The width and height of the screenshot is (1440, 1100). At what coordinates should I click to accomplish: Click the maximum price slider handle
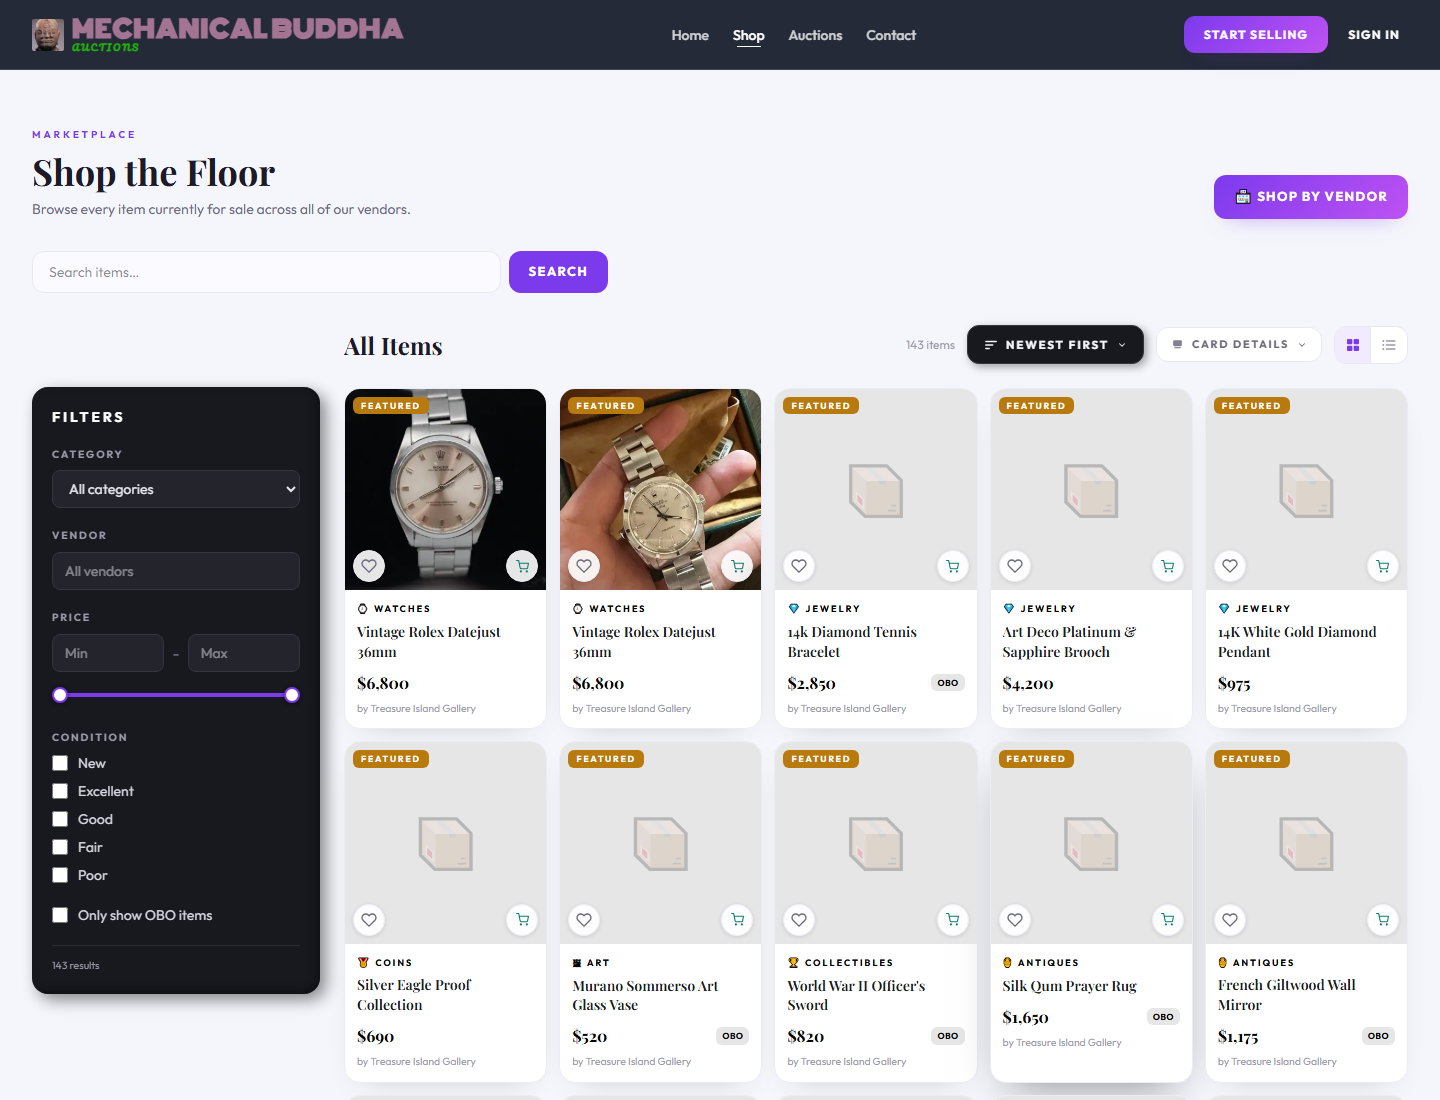click(292, 695)
